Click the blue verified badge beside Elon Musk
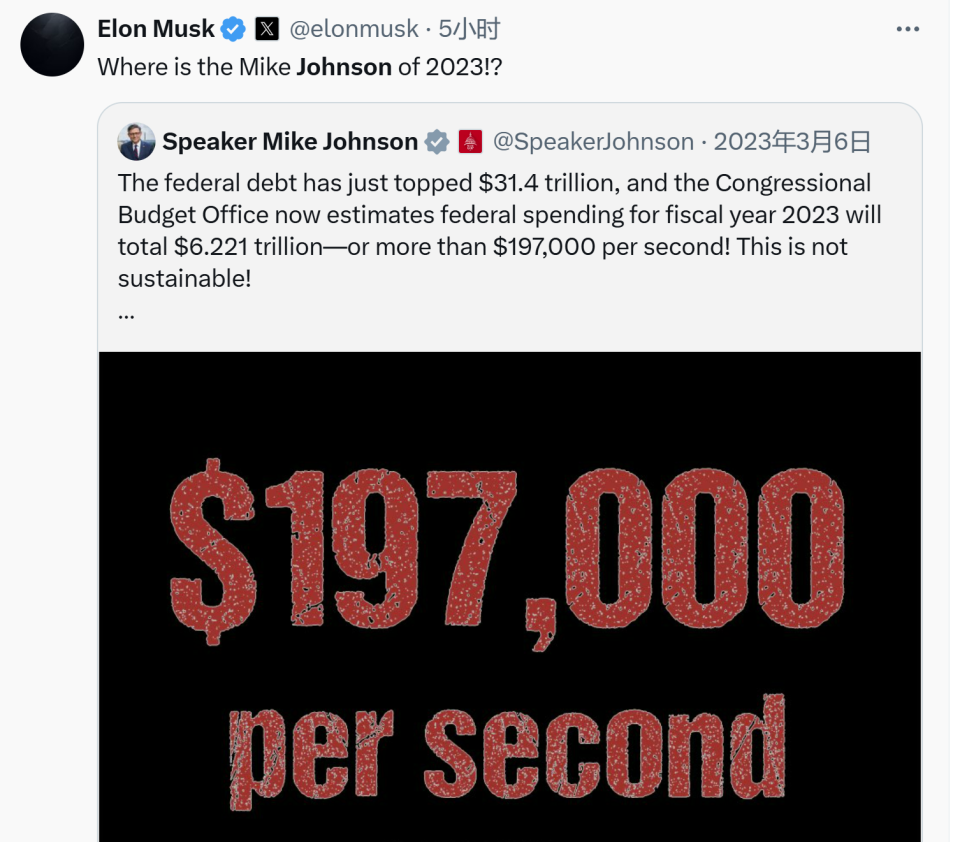This screenshot has width=960, height=842. click(233, 29)
